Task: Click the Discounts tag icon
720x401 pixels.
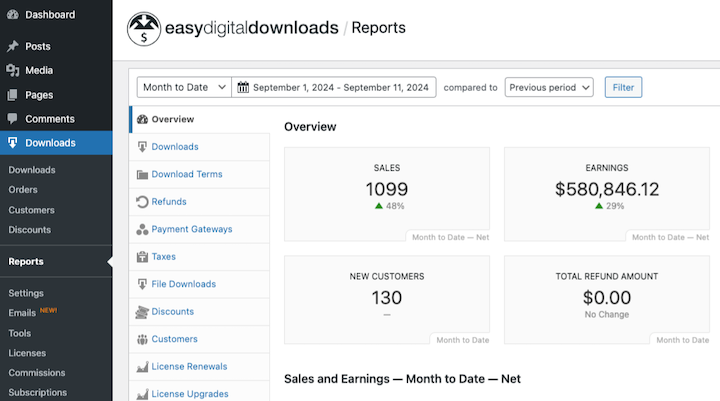Action: (x=142, y=312)
